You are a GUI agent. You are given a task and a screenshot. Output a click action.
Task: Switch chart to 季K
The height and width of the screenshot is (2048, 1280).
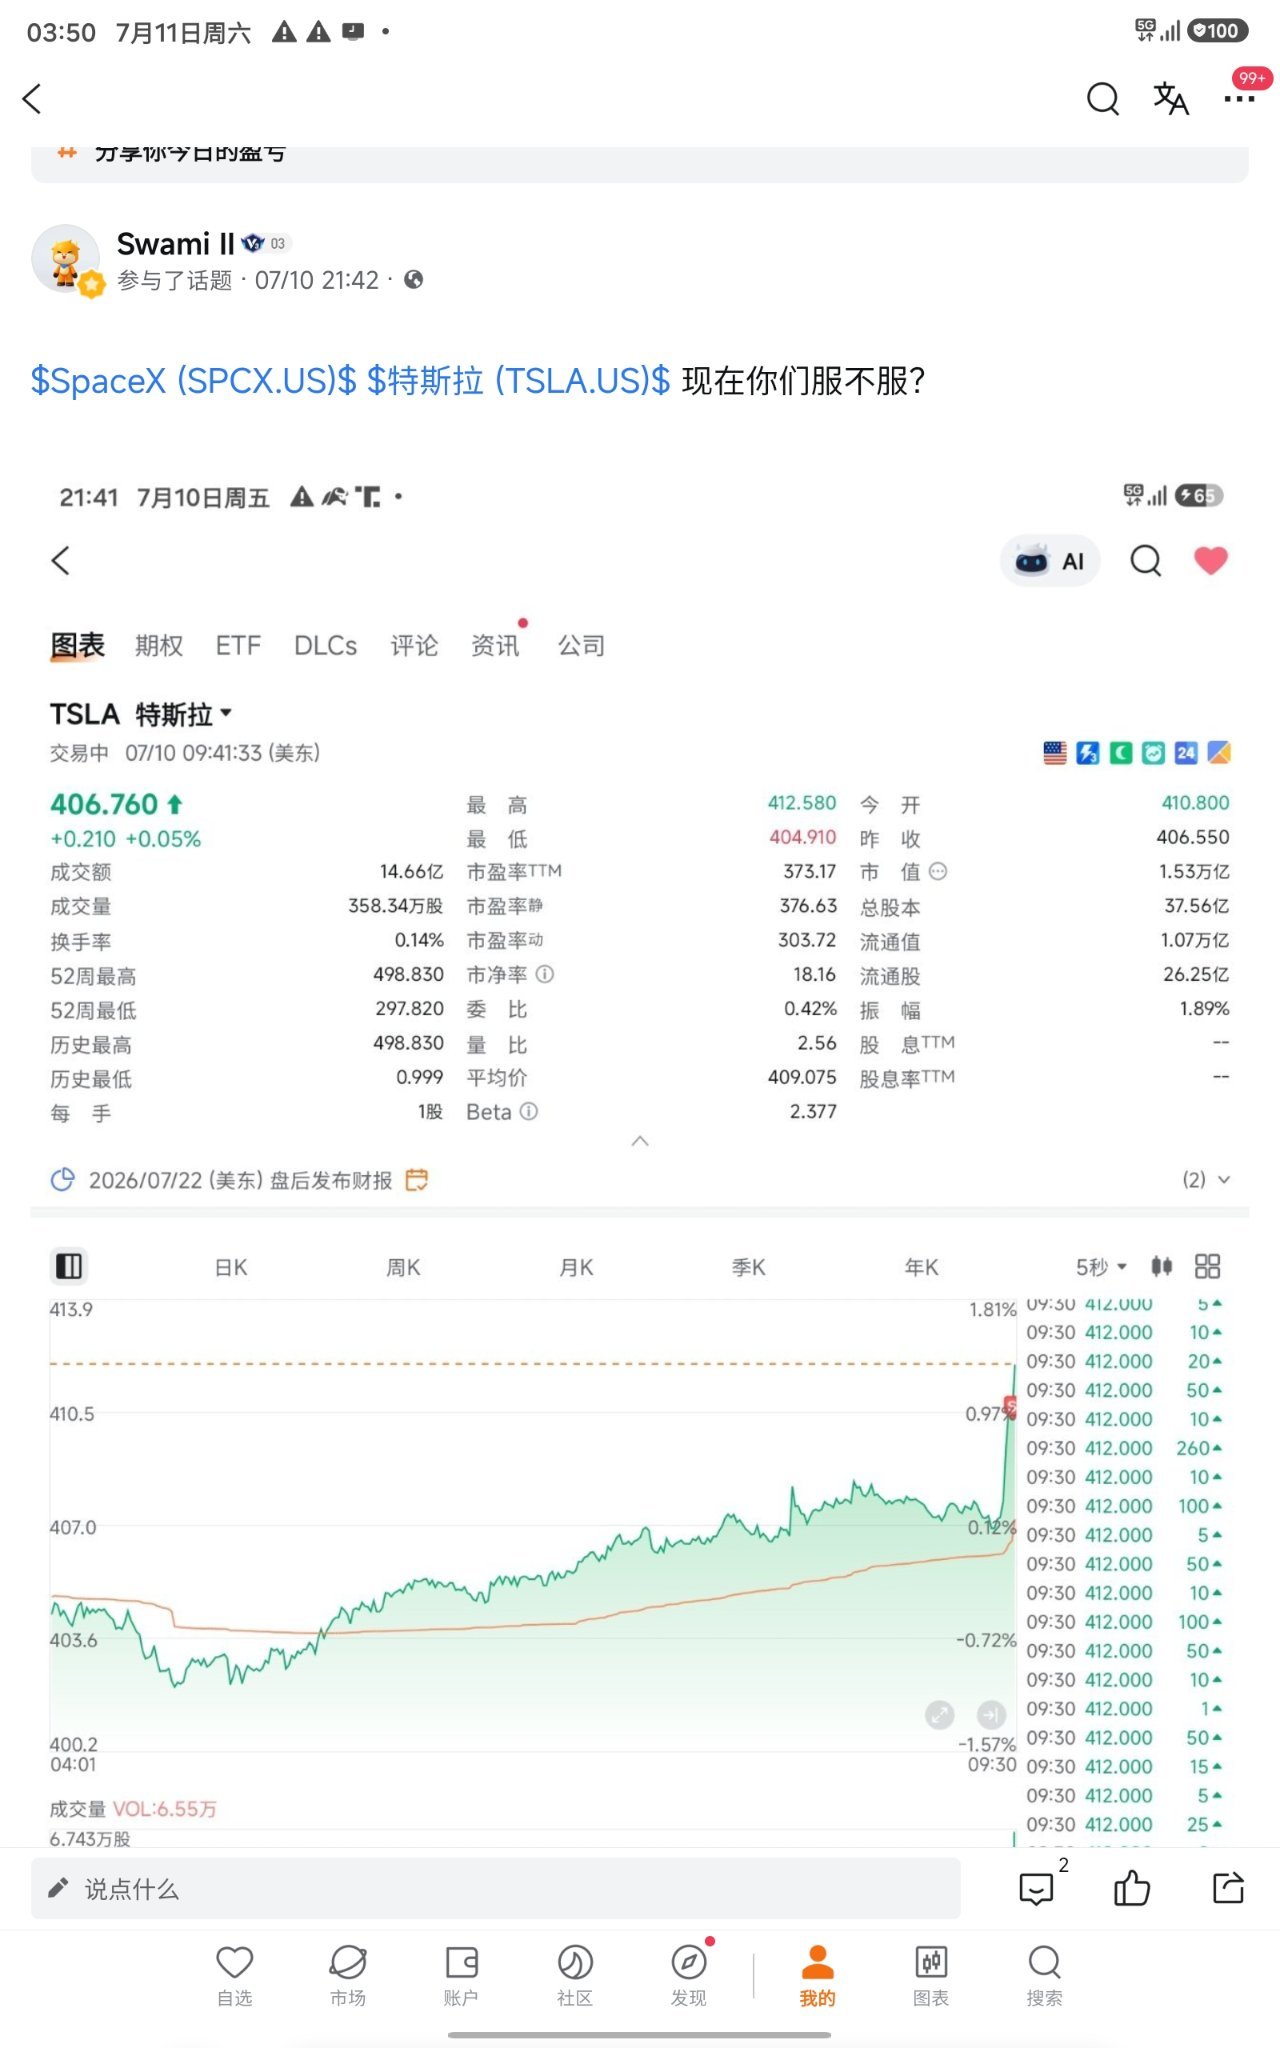tap(749, 1268)
